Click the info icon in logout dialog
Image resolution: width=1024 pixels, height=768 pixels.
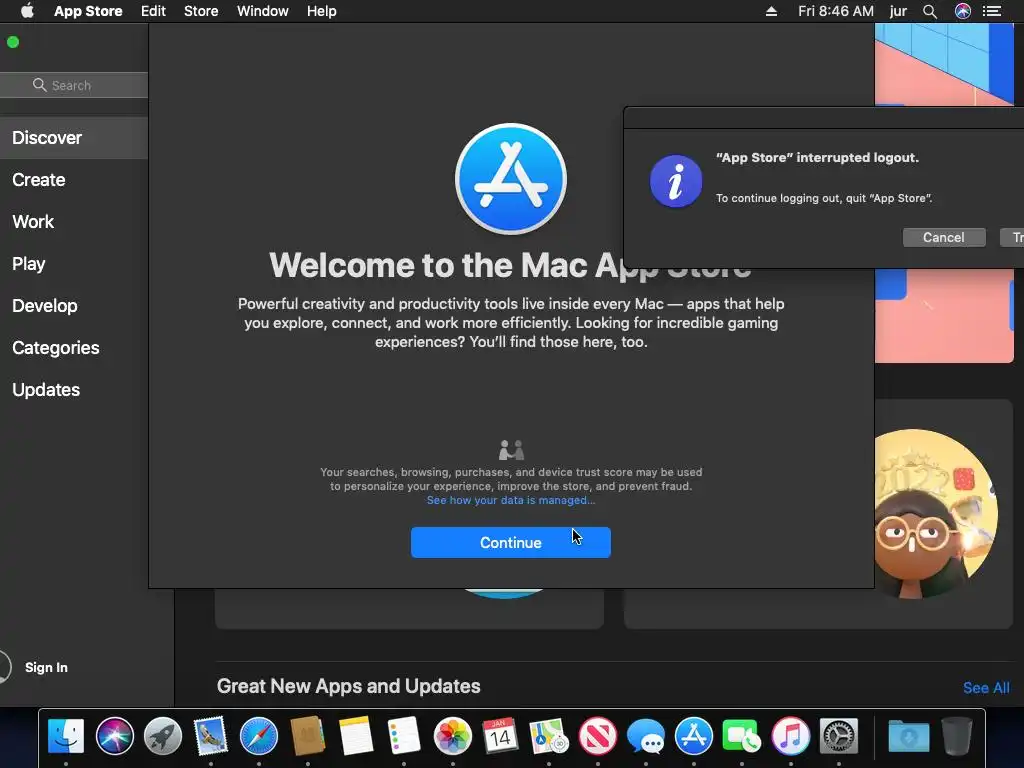676,181
